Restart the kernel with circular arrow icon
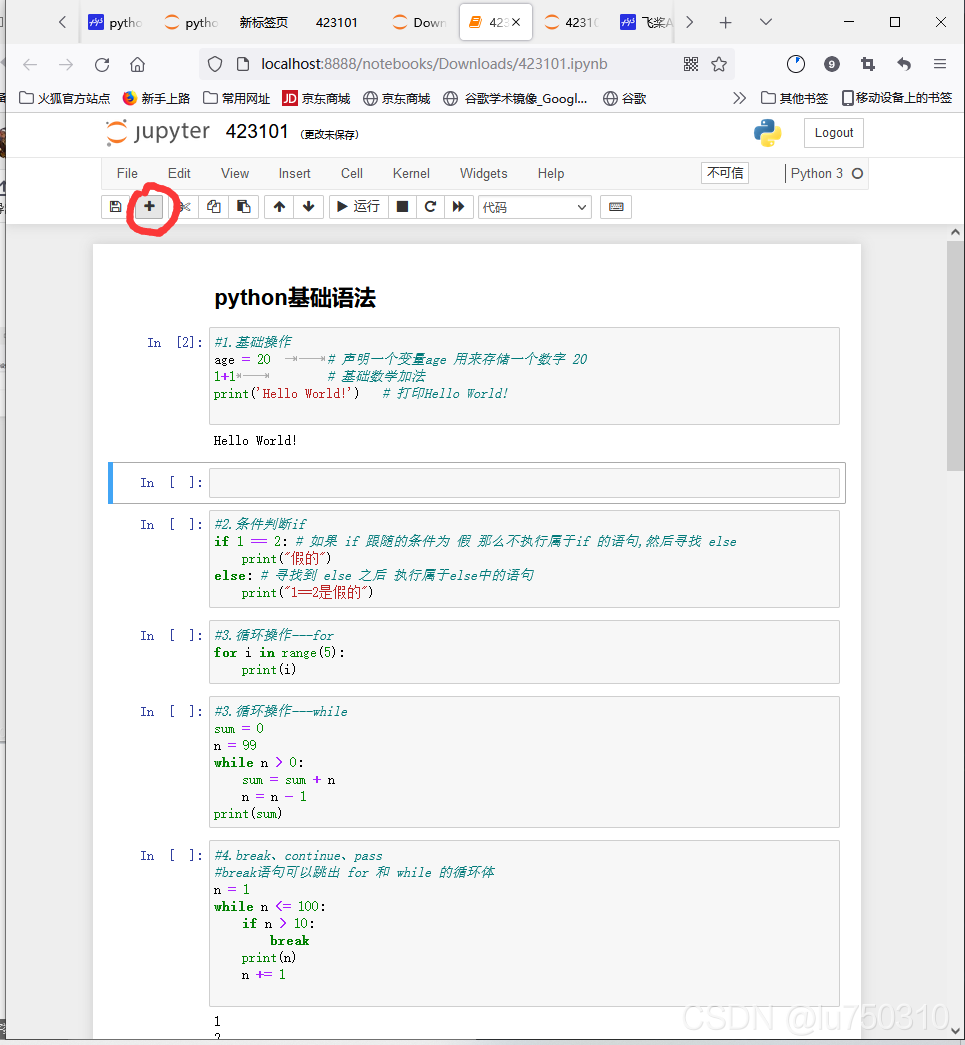 pyautogui.click(x=429, y=207)
